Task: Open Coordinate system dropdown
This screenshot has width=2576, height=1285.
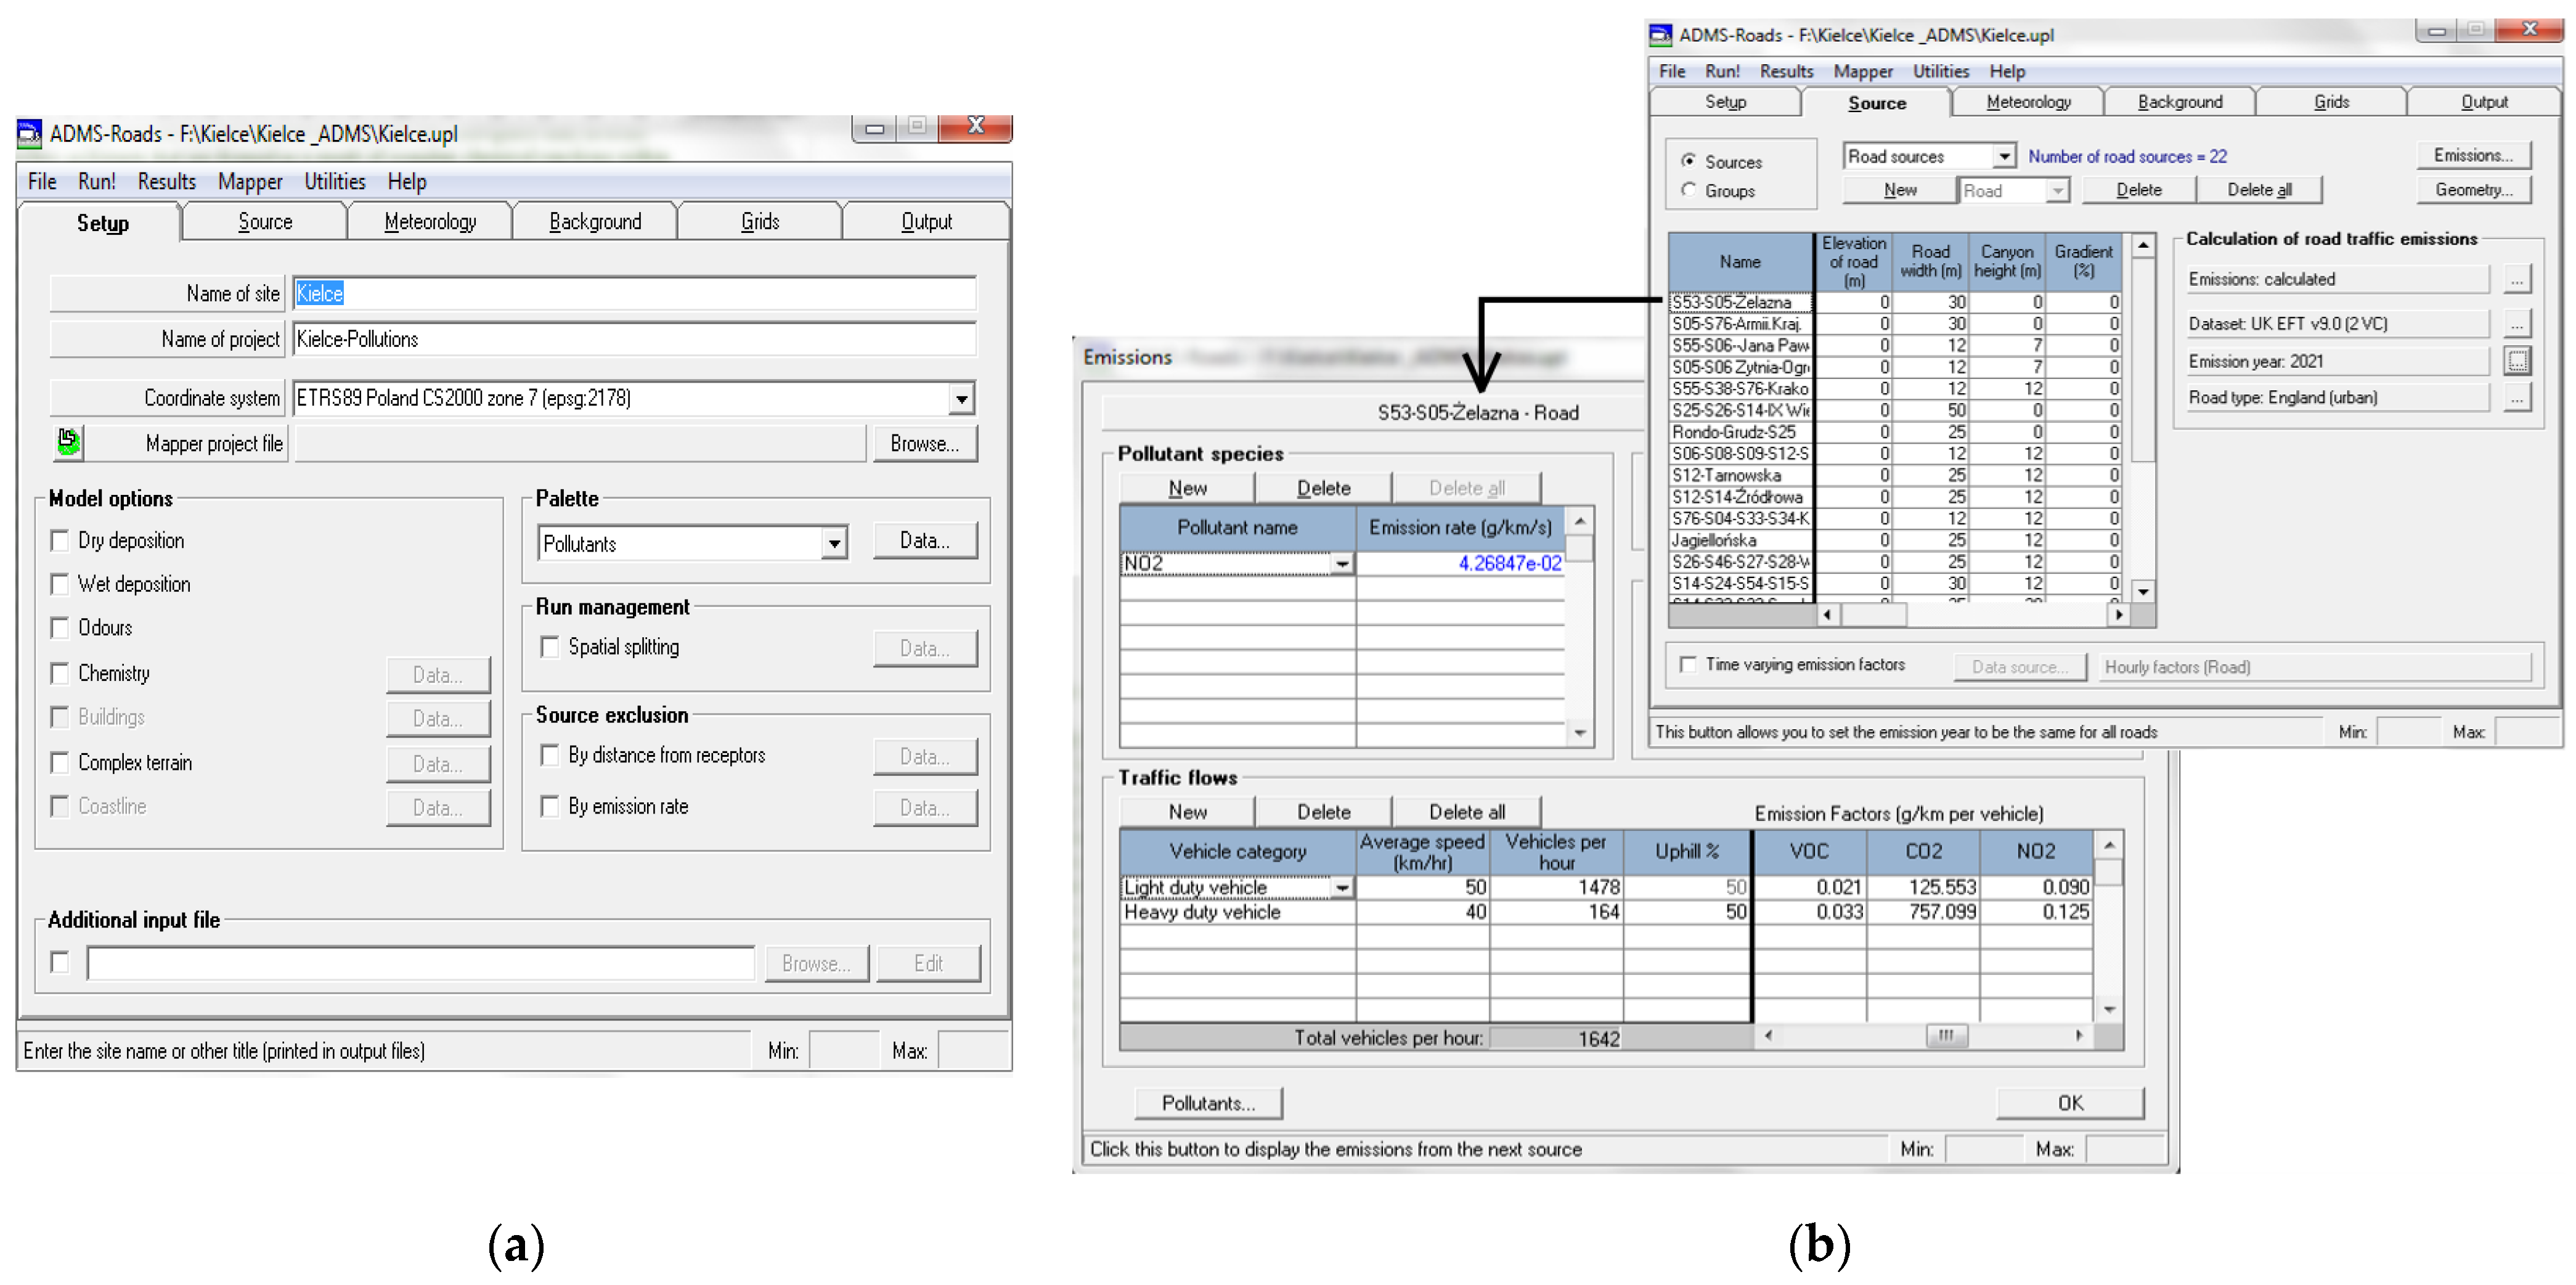Action: tap(961, 399)
